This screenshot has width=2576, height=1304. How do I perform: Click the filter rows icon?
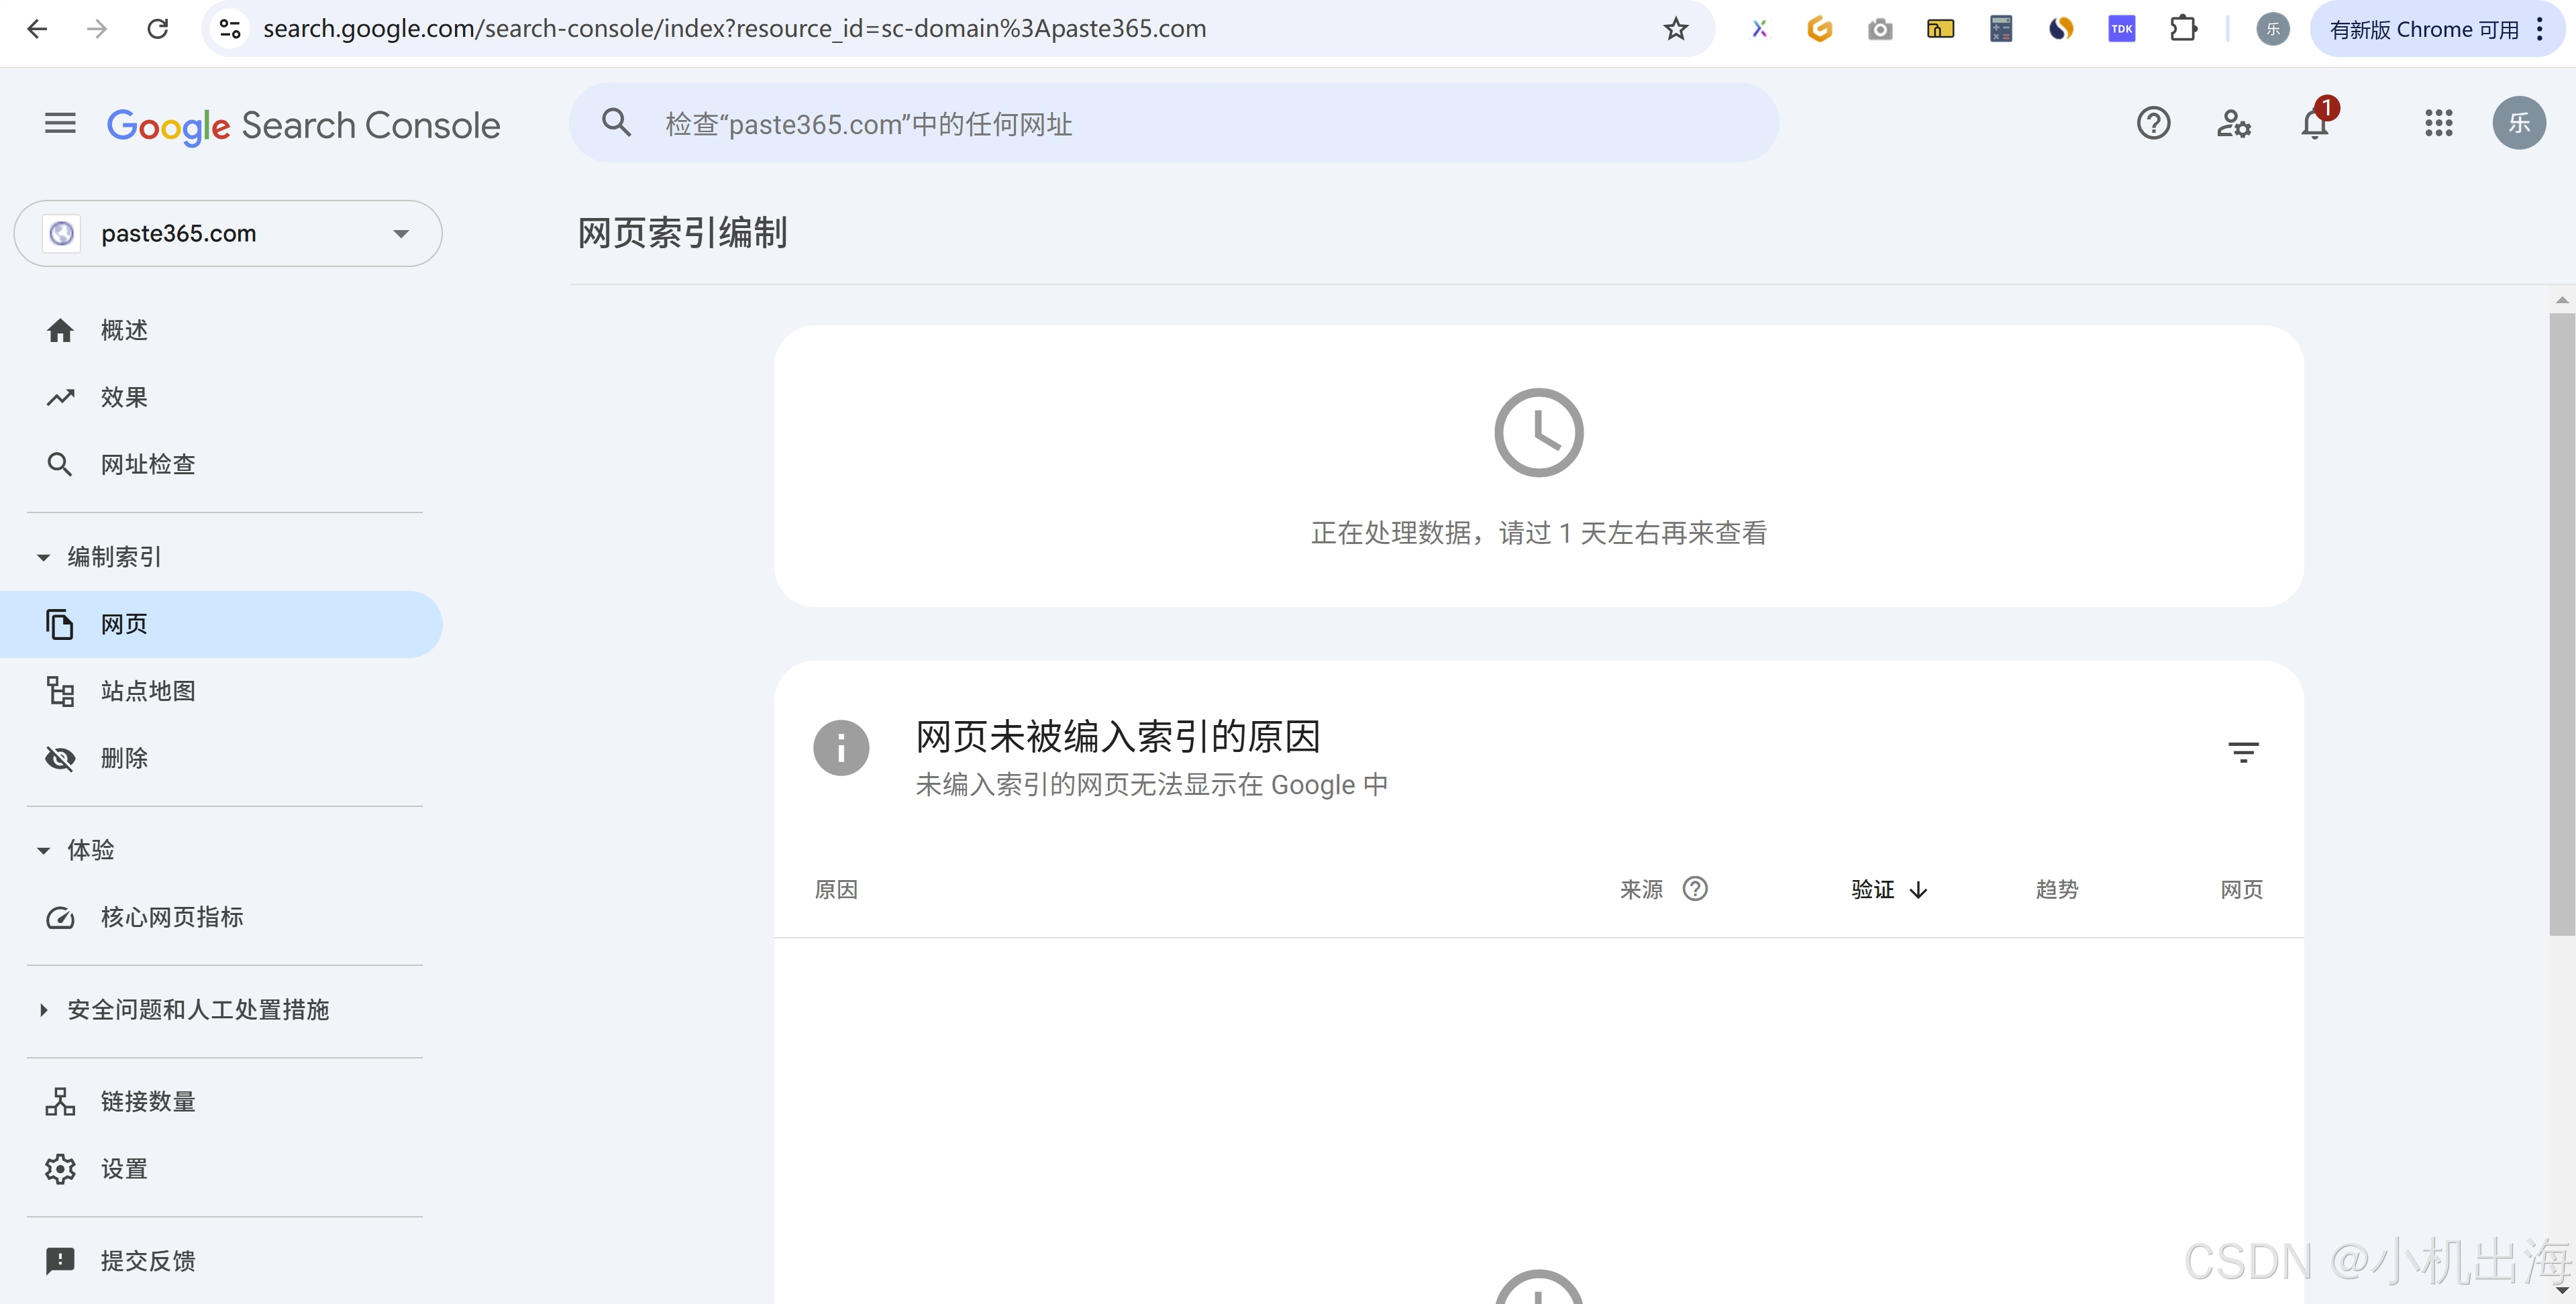tap(2243, 752)
